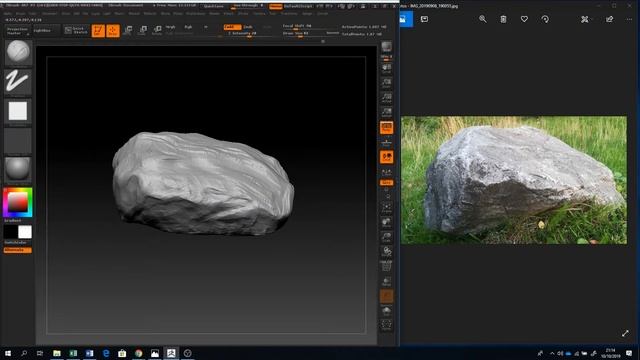
Task: Select the Rotate transform tool in top shelf
Action: [157, 30]
